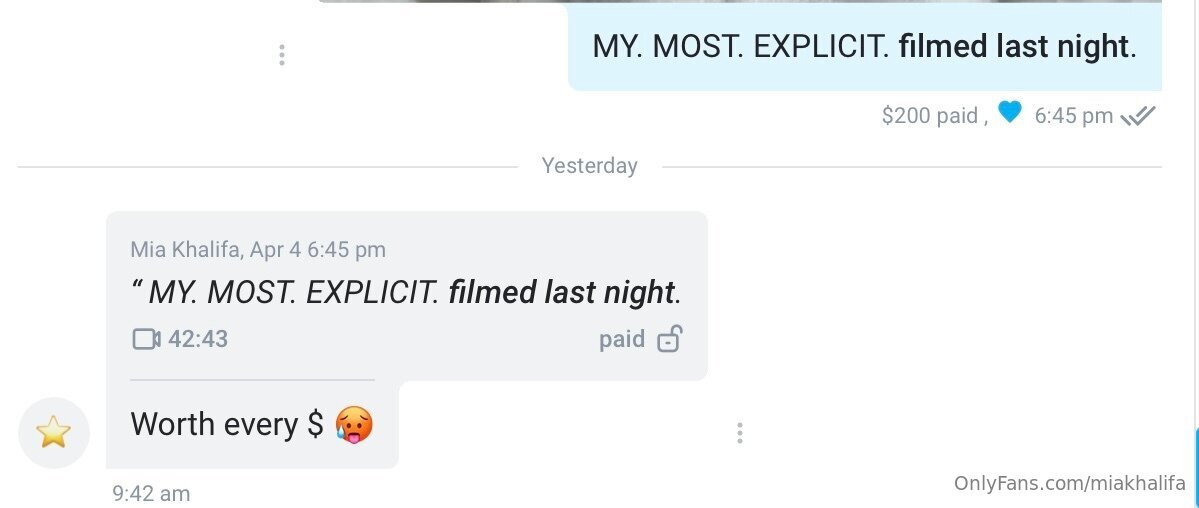
Task: Open three-dot menu next to 'Worth every $' reply
Action: pos(740,433)
